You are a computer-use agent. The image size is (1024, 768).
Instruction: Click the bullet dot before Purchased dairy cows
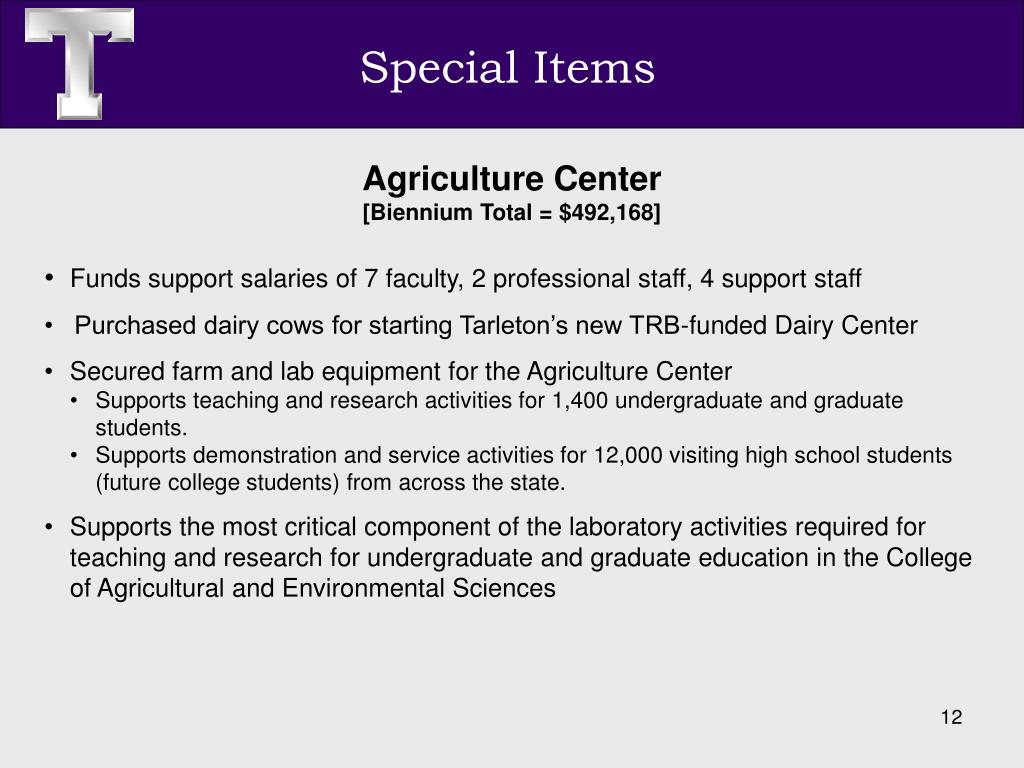pos(49,325)
